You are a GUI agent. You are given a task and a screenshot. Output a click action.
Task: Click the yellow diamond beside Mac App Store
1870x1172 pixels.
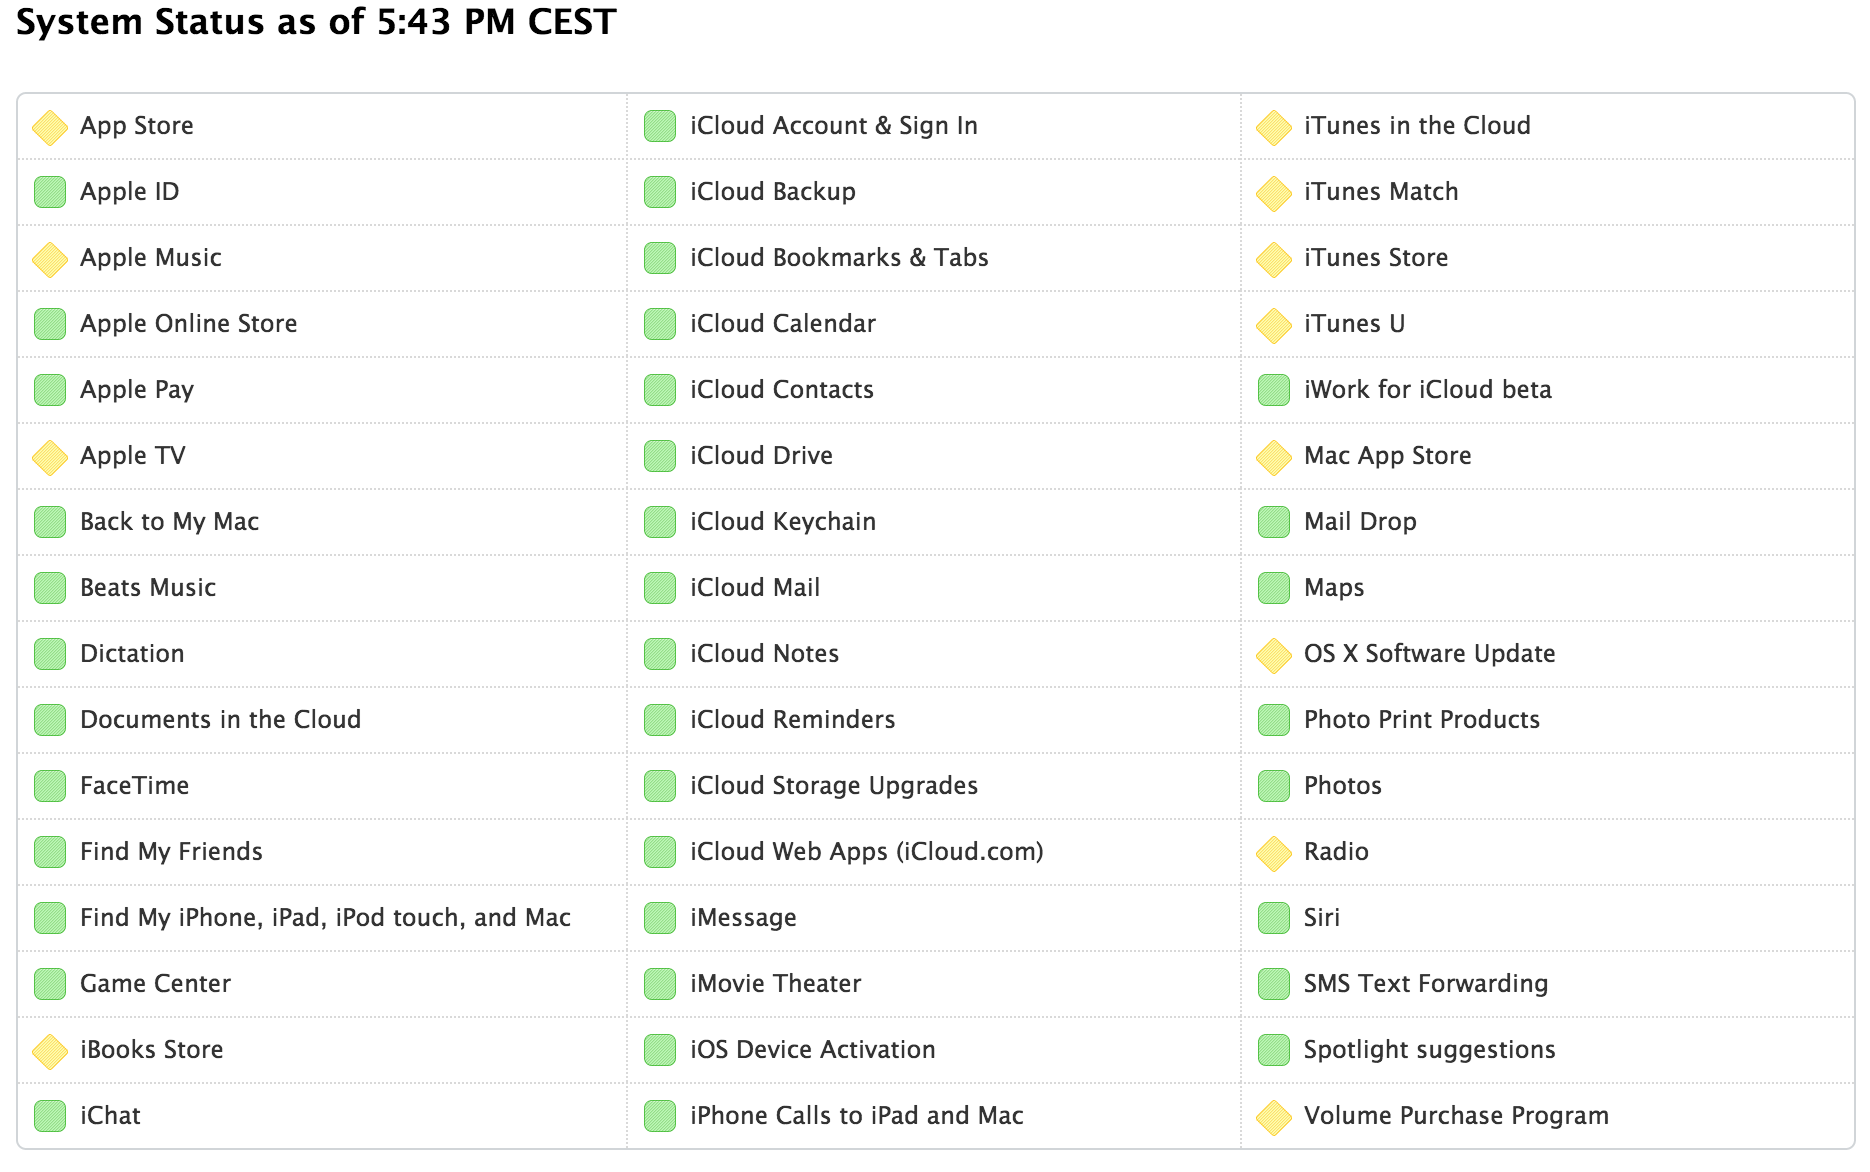[1273, 457]
